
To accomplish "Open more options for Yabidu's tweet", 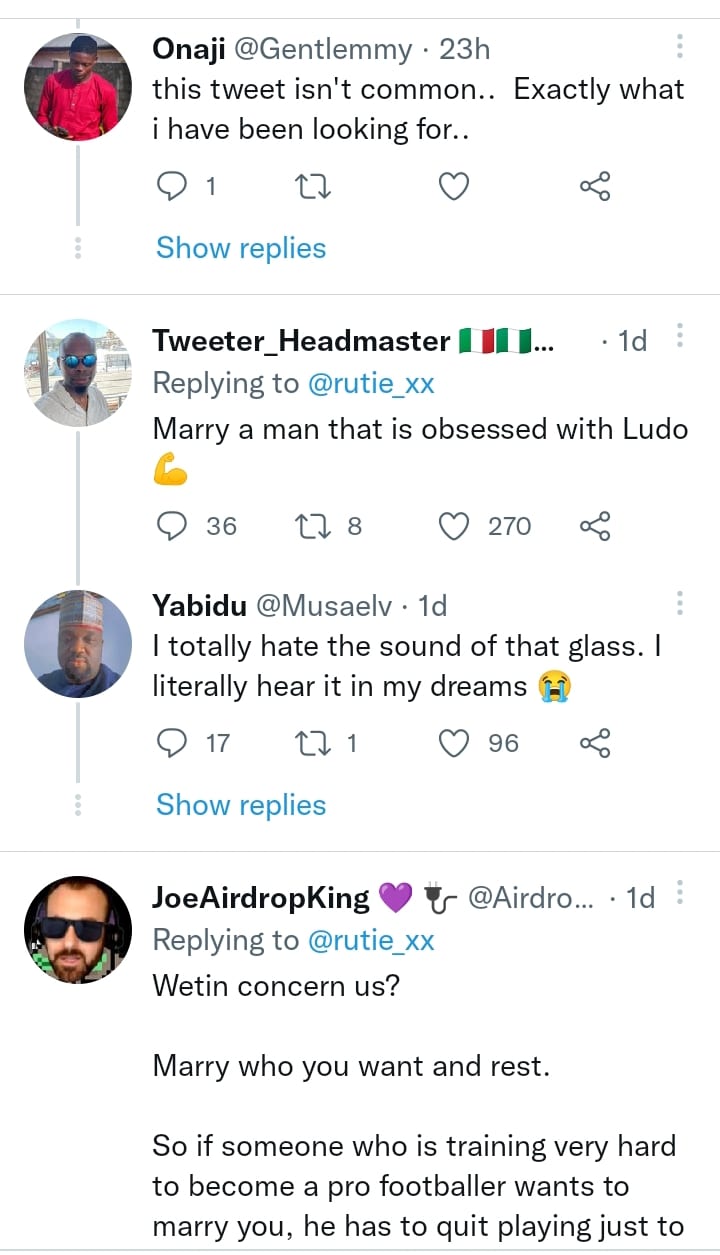I will click(x=680, y=602).
